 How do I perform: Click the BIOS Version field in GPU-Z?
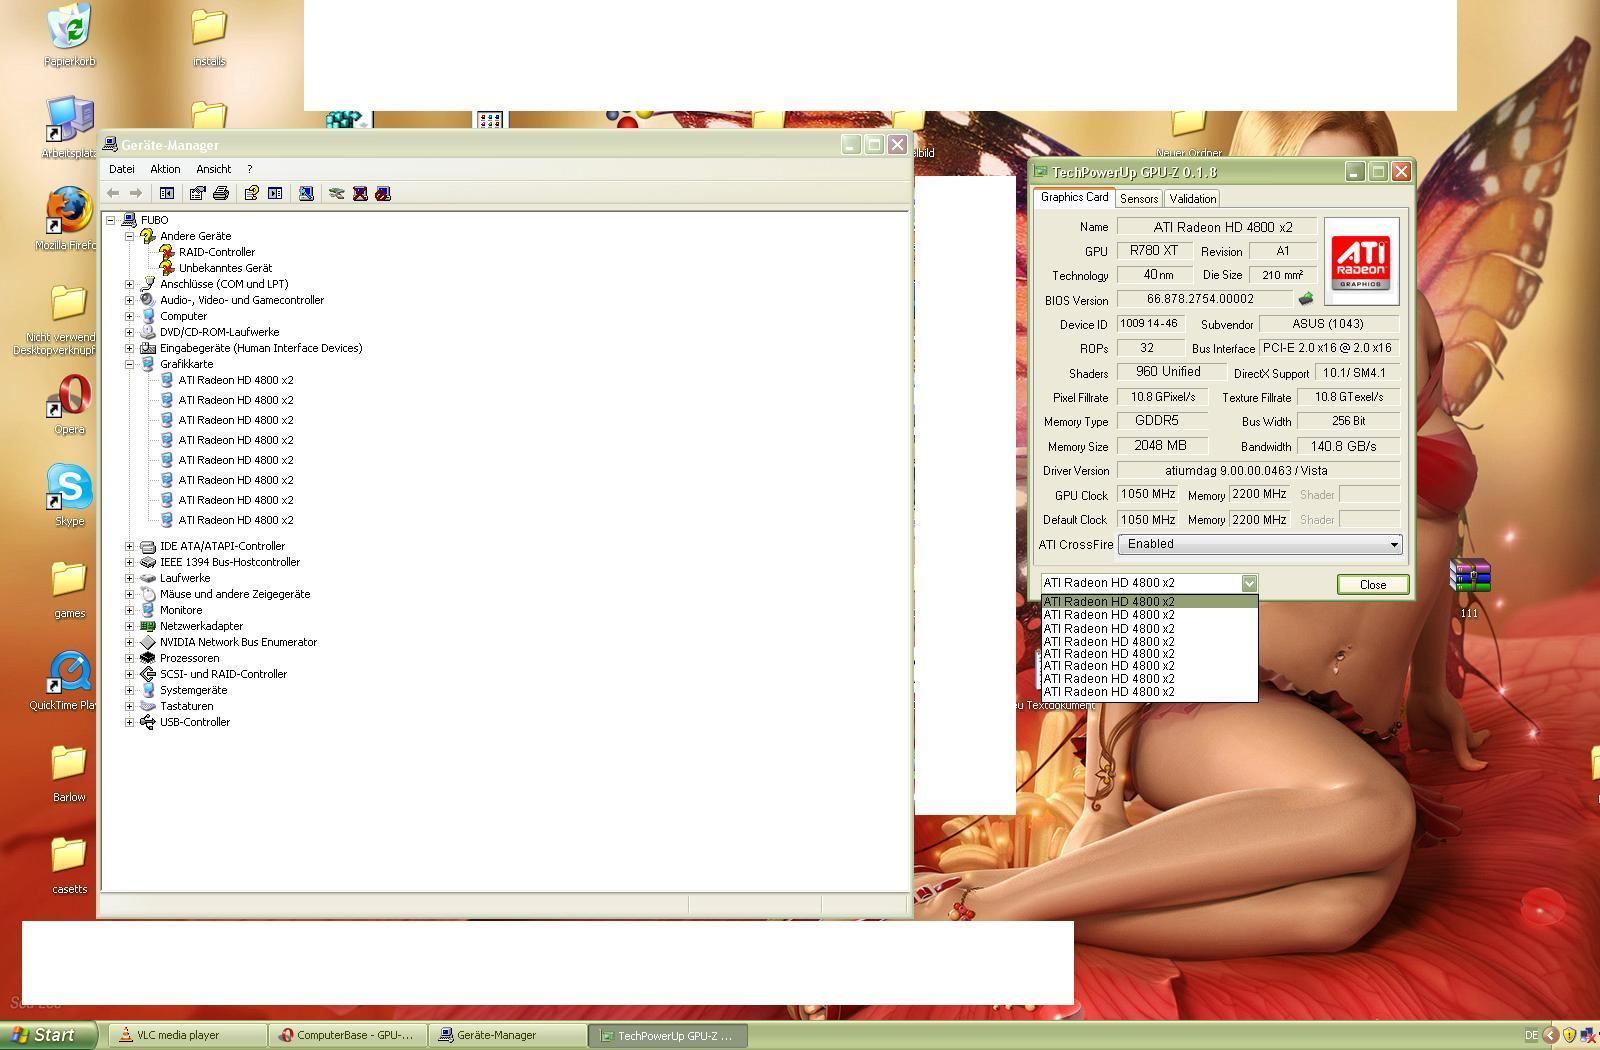pyautogui.click(x=1206, y=299)
